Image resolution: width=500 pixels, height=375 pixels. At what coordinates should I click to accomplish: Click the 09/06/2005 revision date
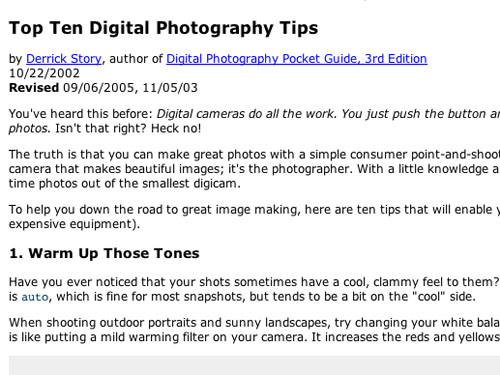tap(98, 88)
